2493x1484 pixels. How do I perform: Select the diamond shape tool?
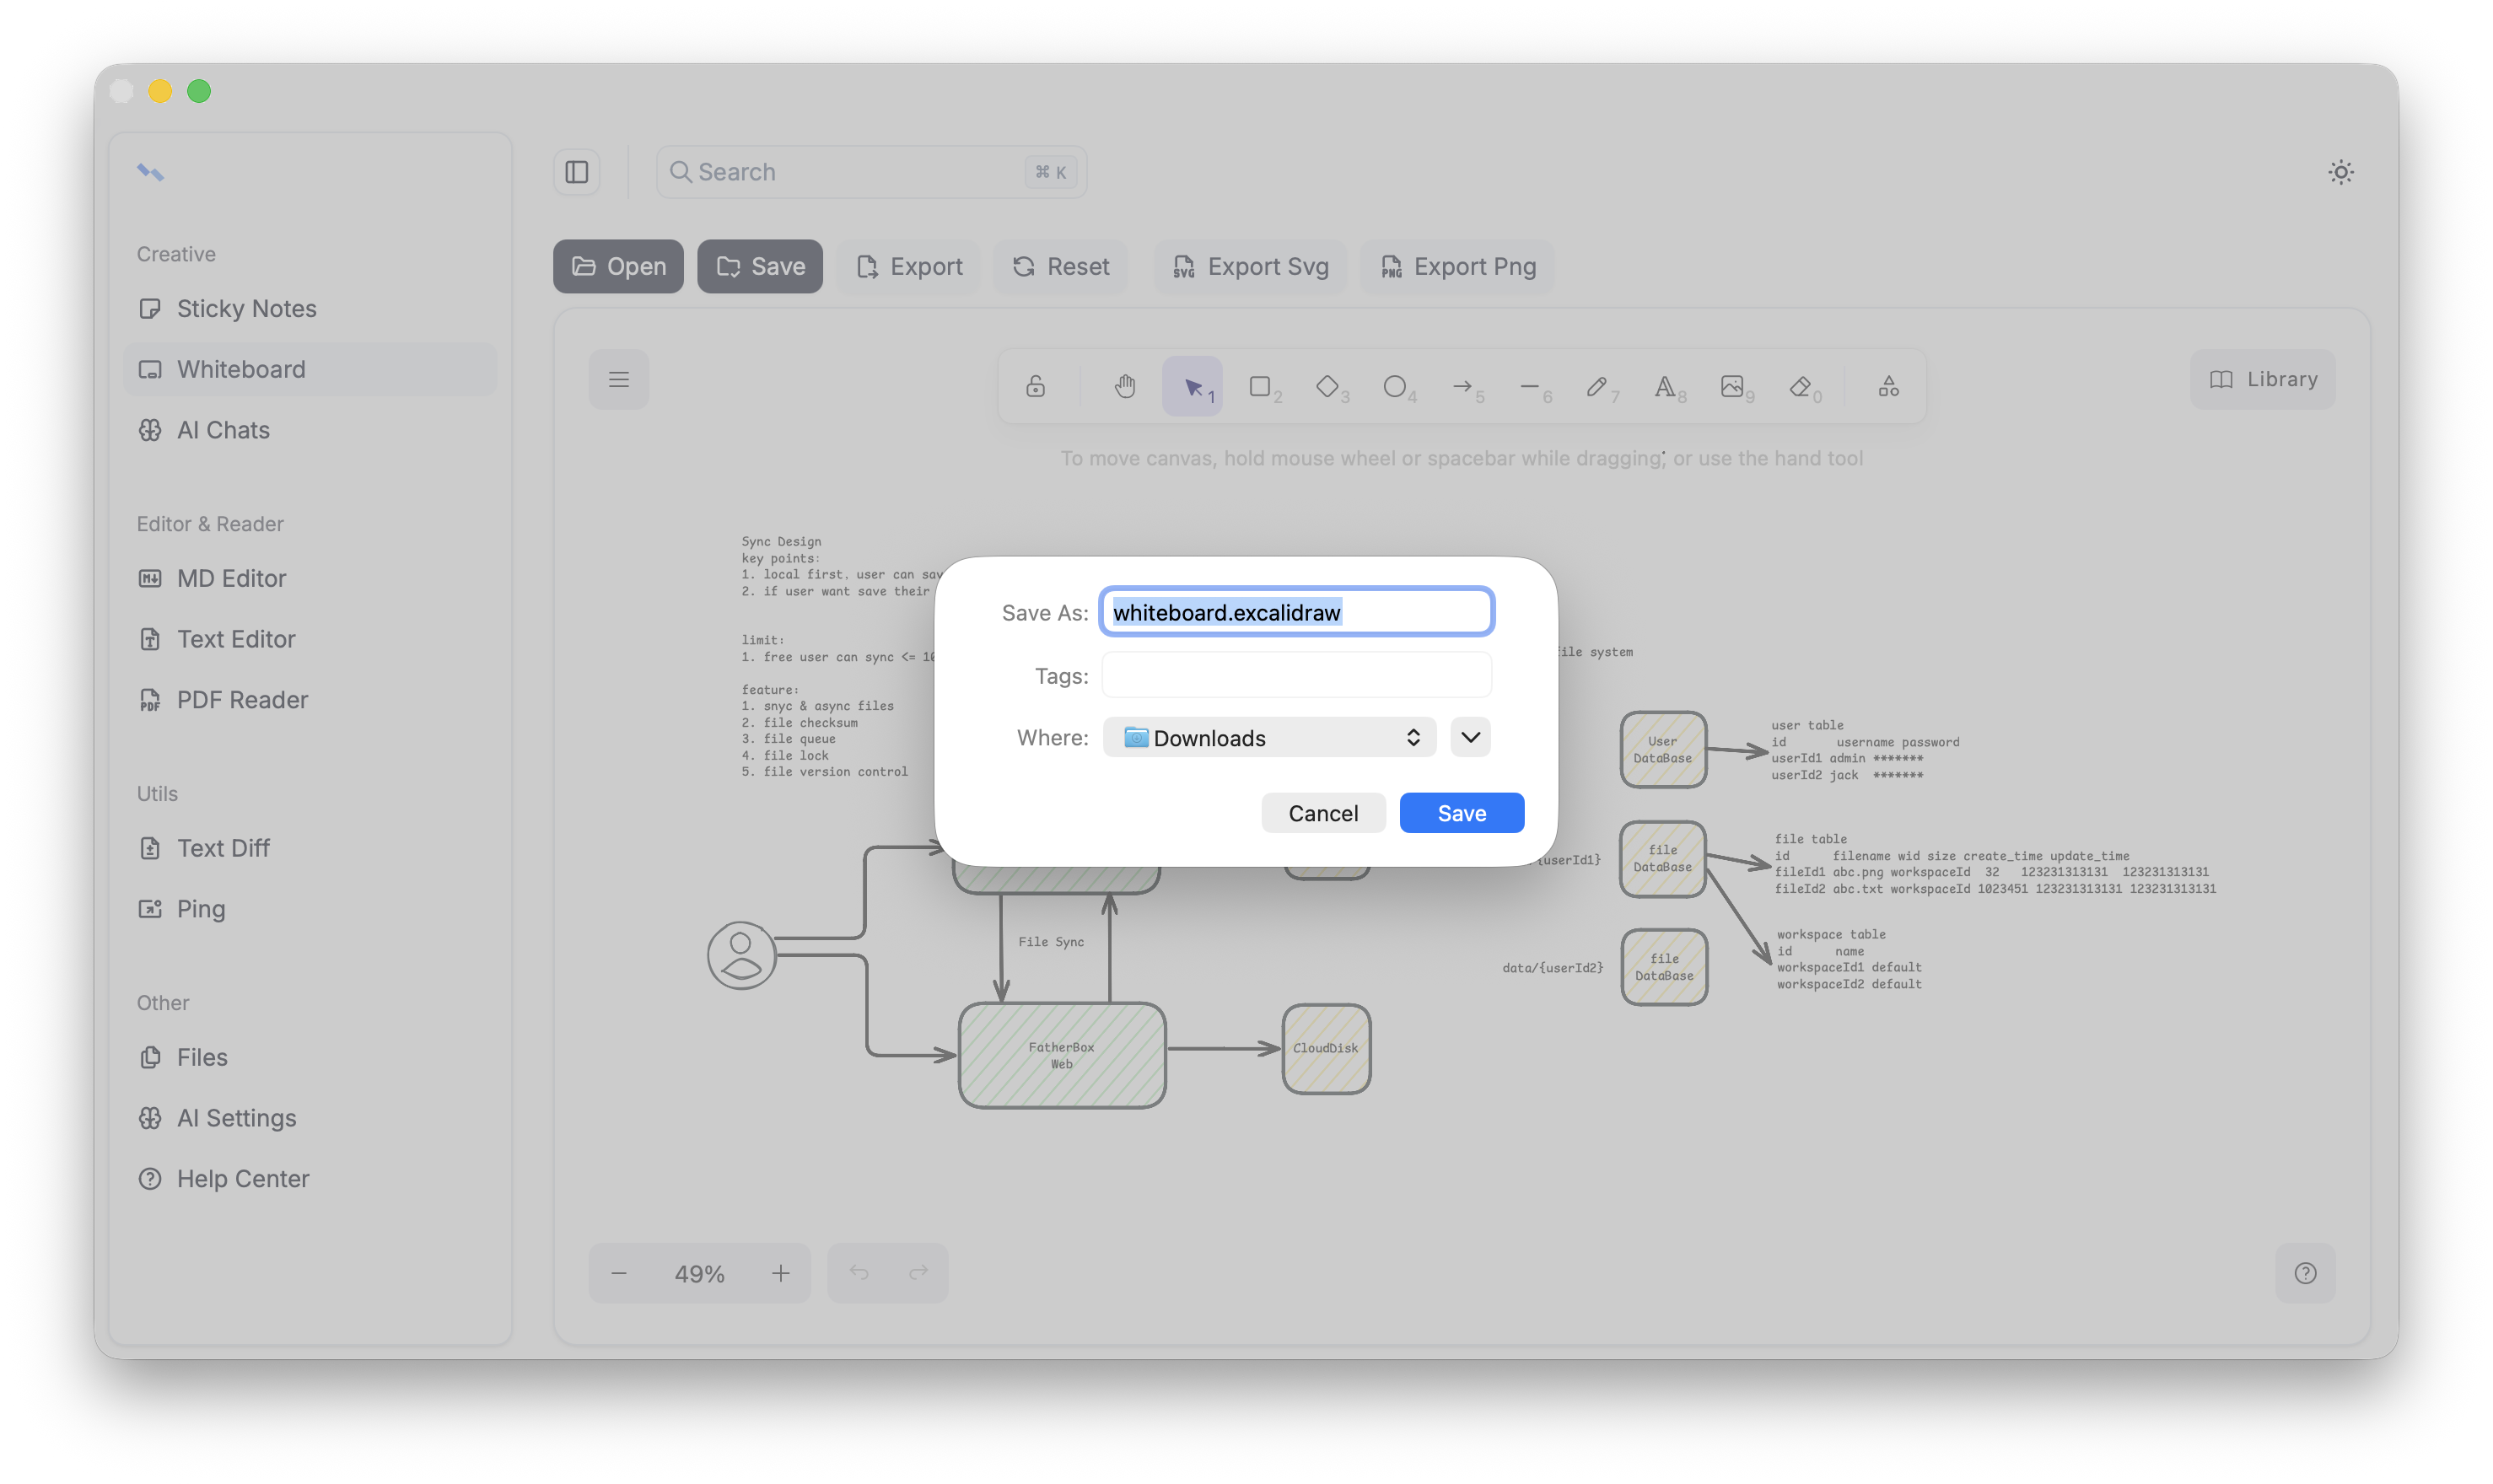(x=1327, y=386)
